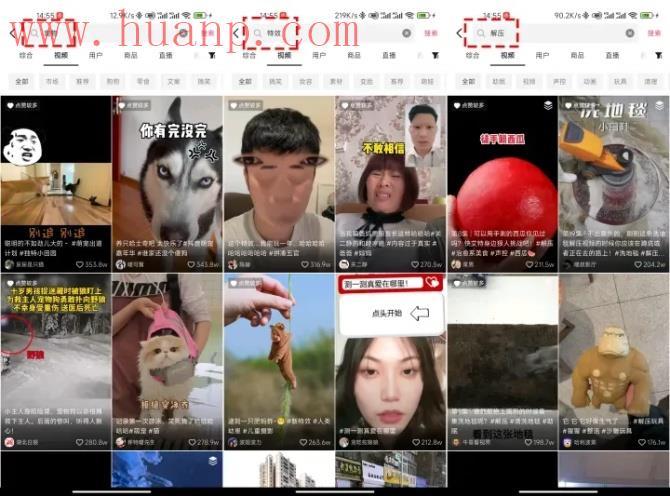This screenshot has width=670, height=496.
Task: Open the cat in pink swim cap video
Action: pyautogui.click(x=167, y=362)
